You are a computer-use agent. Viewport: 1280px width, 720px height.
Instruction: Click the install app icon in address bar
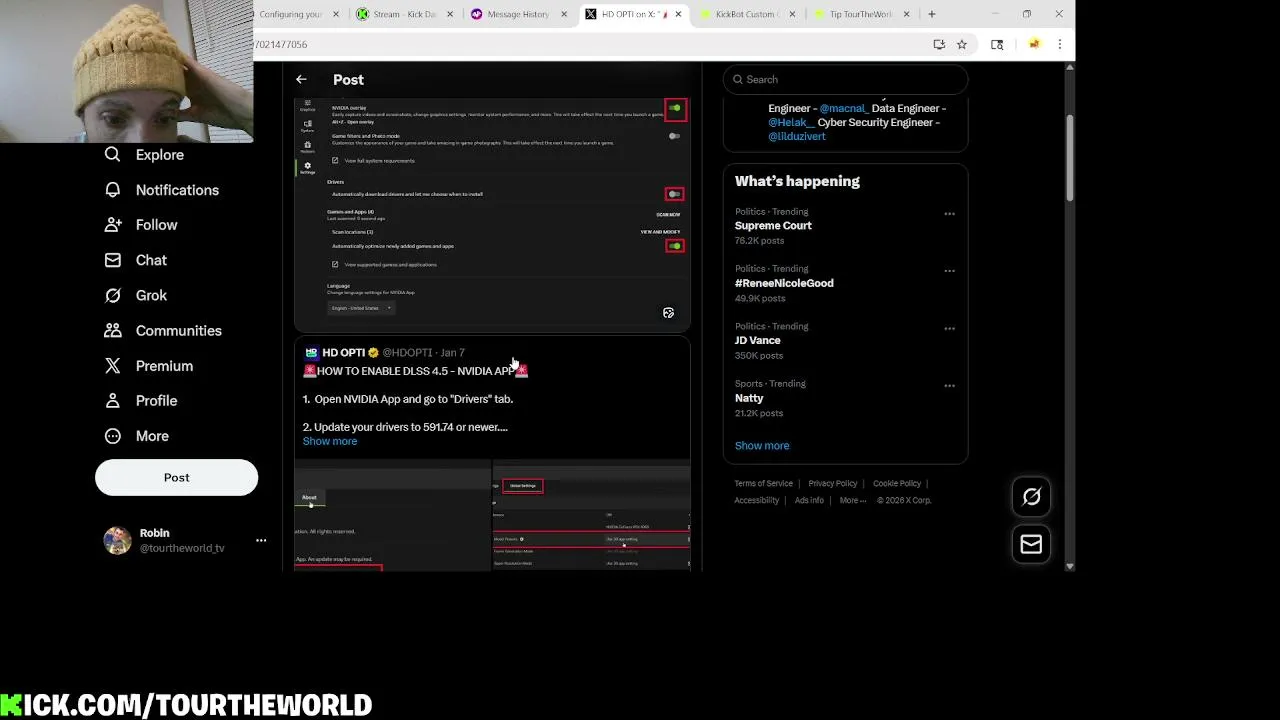click(938, 44)
